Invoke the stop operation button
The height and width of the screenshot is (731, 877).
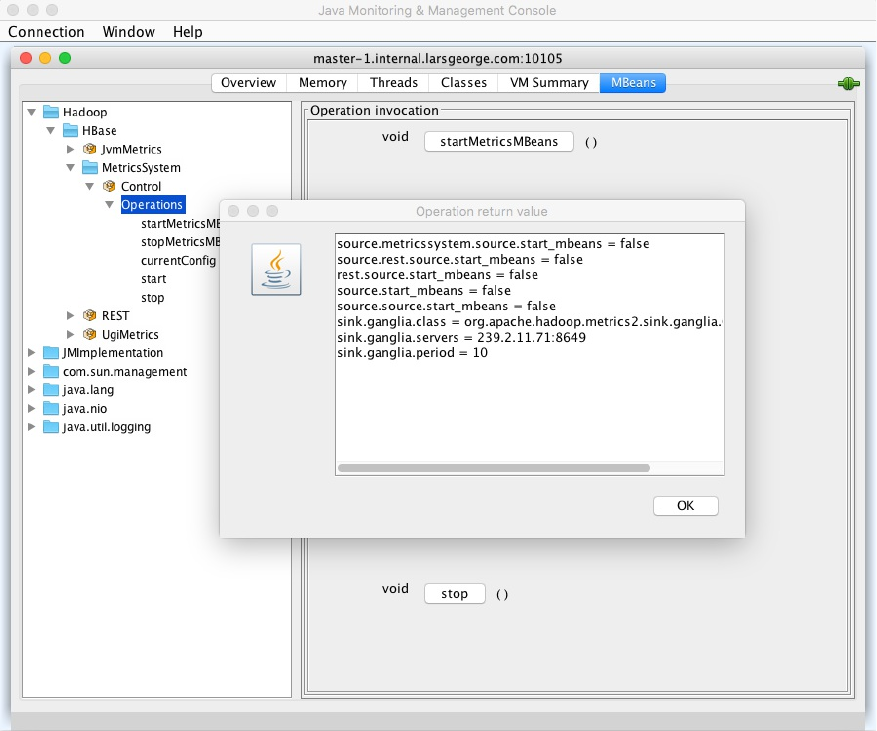tap(455, 593)
